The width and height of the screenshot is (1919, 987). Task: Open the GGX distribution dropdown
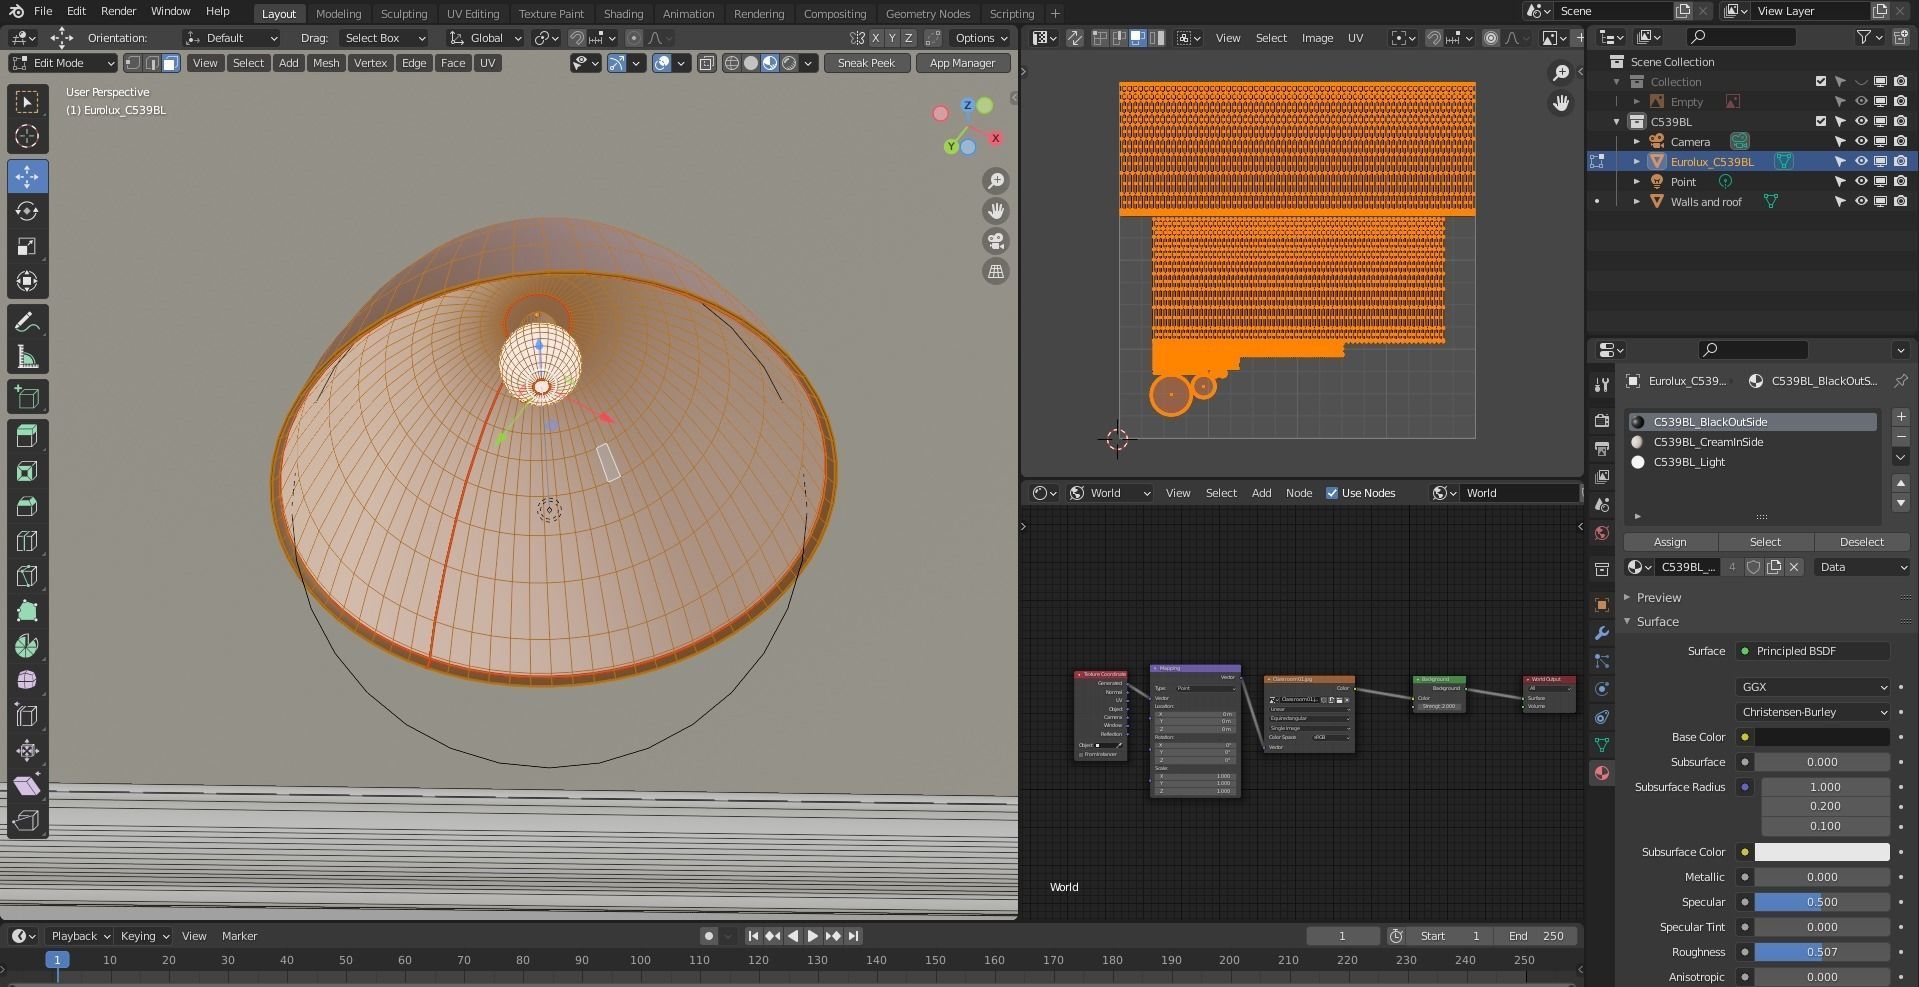[1812, 687]
